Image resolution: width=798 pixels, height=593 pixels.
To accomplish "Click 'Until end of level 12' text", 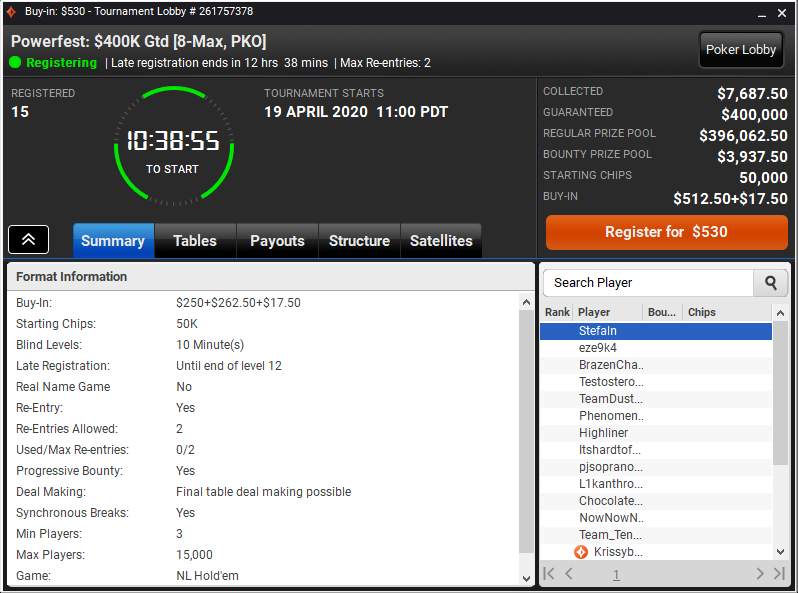I will coord(229,366).
